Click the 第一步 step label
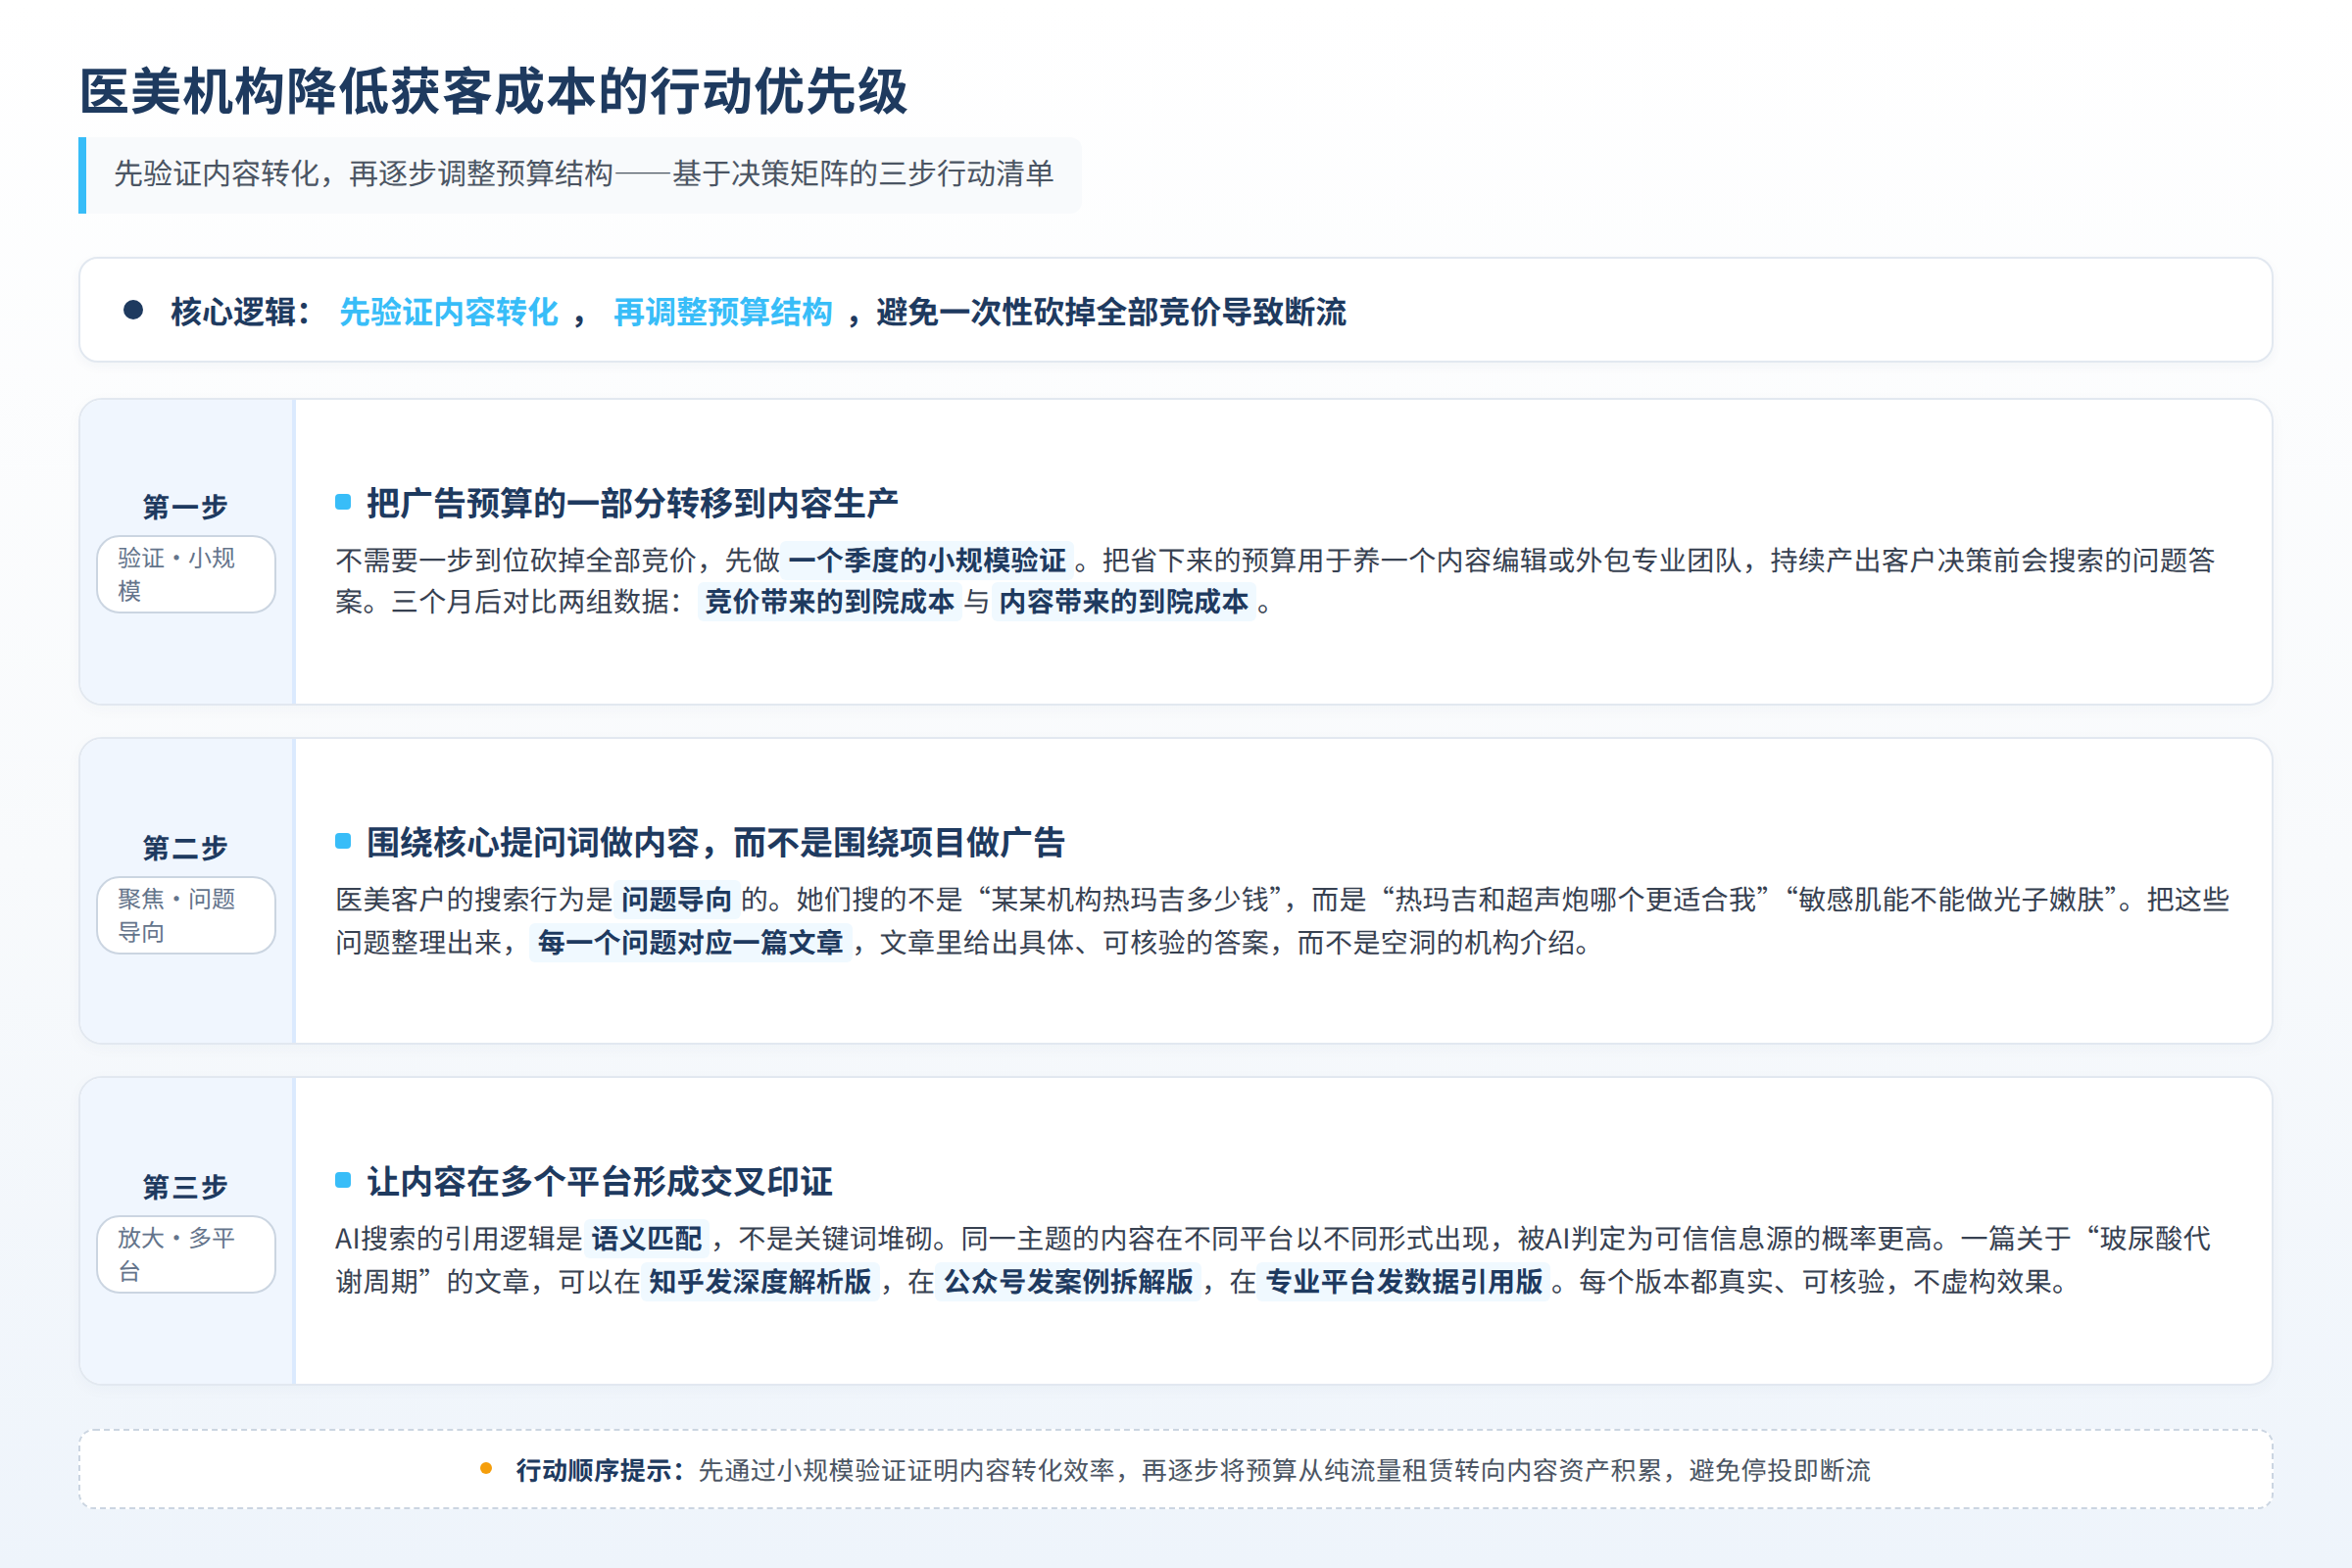 (185, 507)
